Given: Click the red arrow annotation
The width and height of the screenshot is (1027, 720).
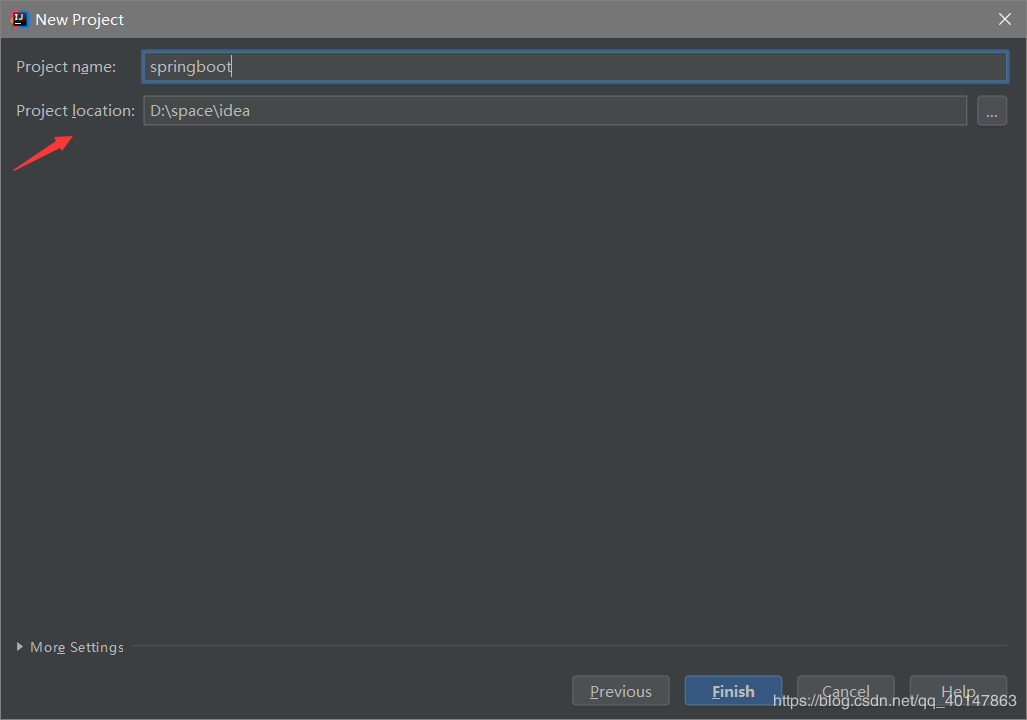Looking at the screenshot, I should (44, 154).
